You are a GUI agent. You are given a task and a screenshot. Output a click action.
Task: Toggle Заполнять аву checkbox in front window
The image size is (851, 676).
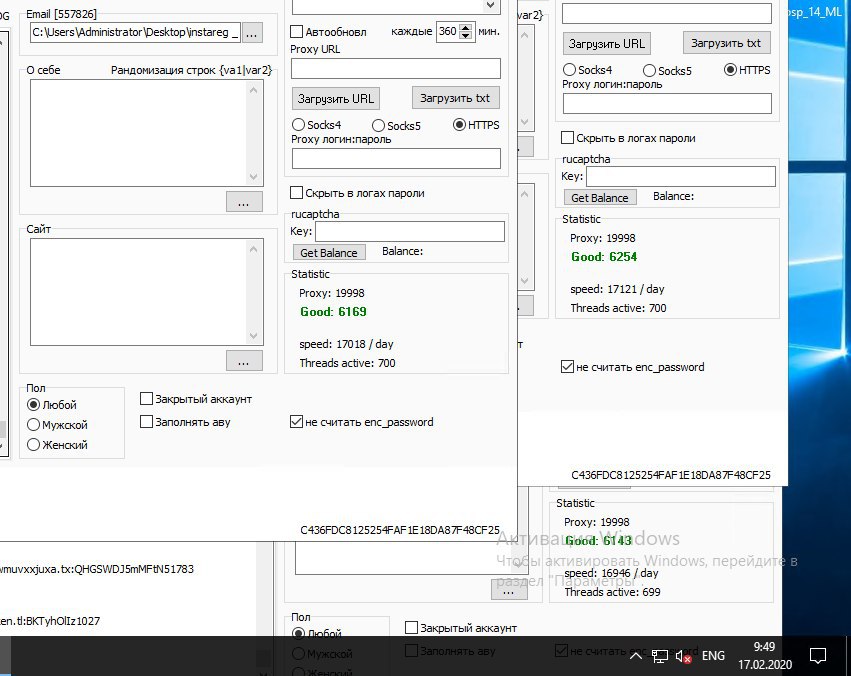147,422
